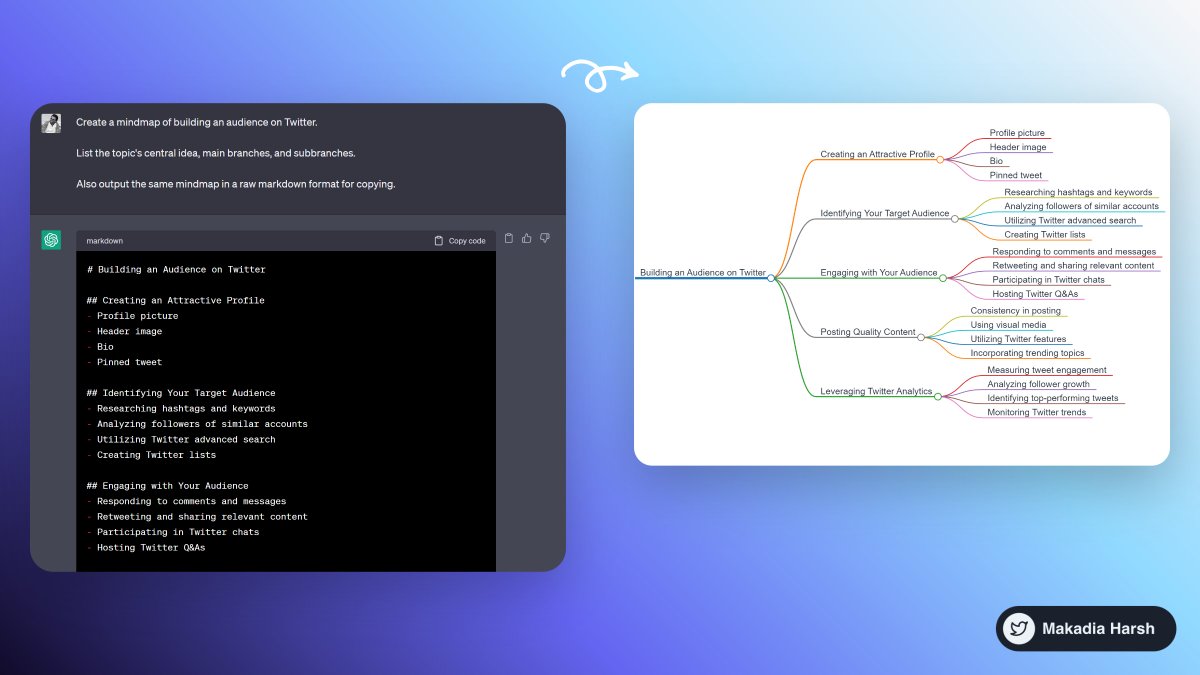The width and height of the screenshot is (1200, 675).
Task: Click 'Pinned tweet' mindmap leaf
Action: pos(1016,175)
